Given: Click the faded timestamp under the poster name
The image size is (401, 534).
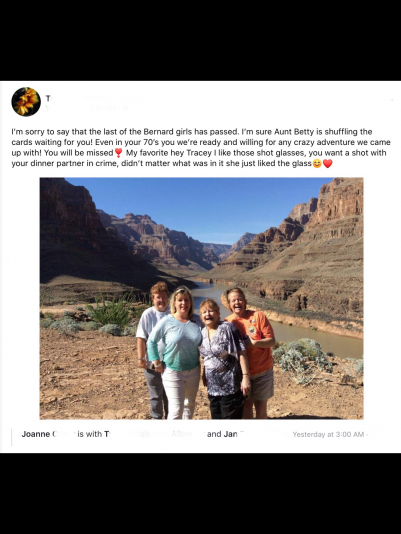Looking at the screenshot, I should coord(82,108).
